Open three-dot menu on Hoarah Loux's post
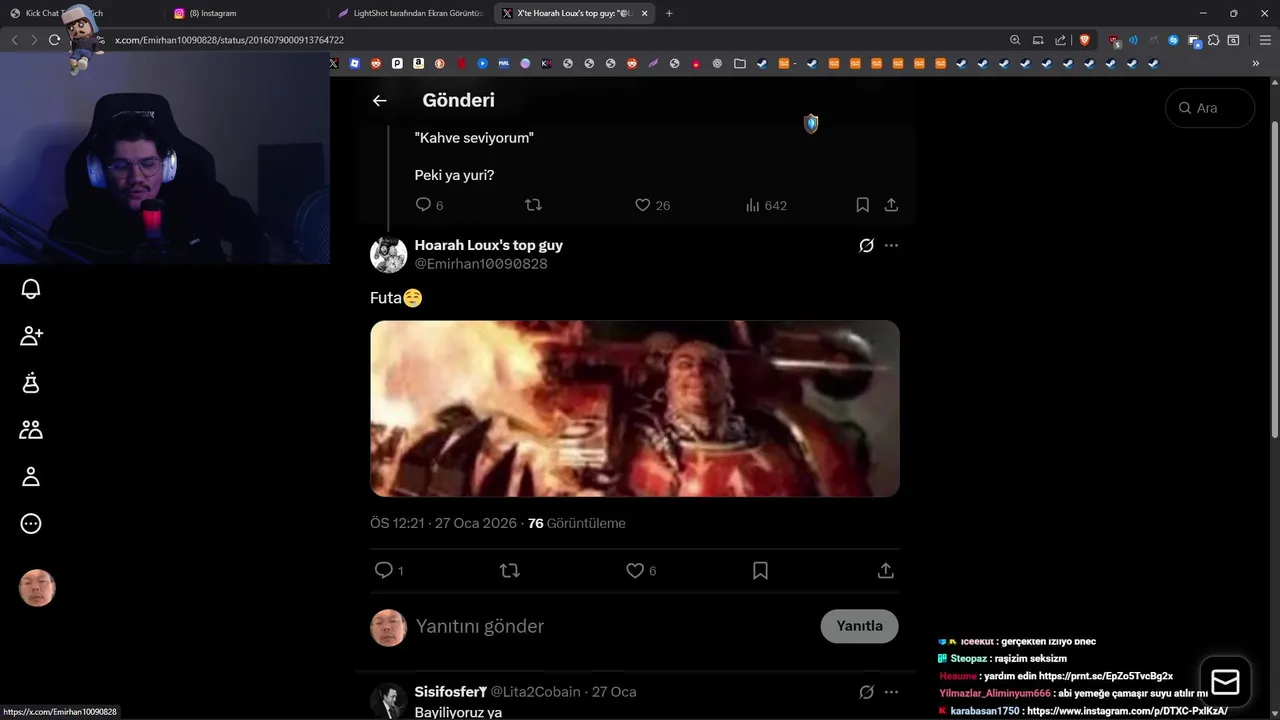The image size is (1280, 720). [891, 245]
